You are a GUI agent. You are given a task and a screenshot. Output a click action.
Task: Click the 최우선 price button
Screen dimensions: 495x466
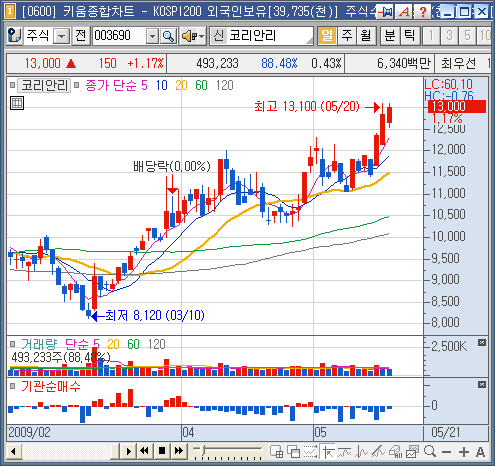[458, 63]
